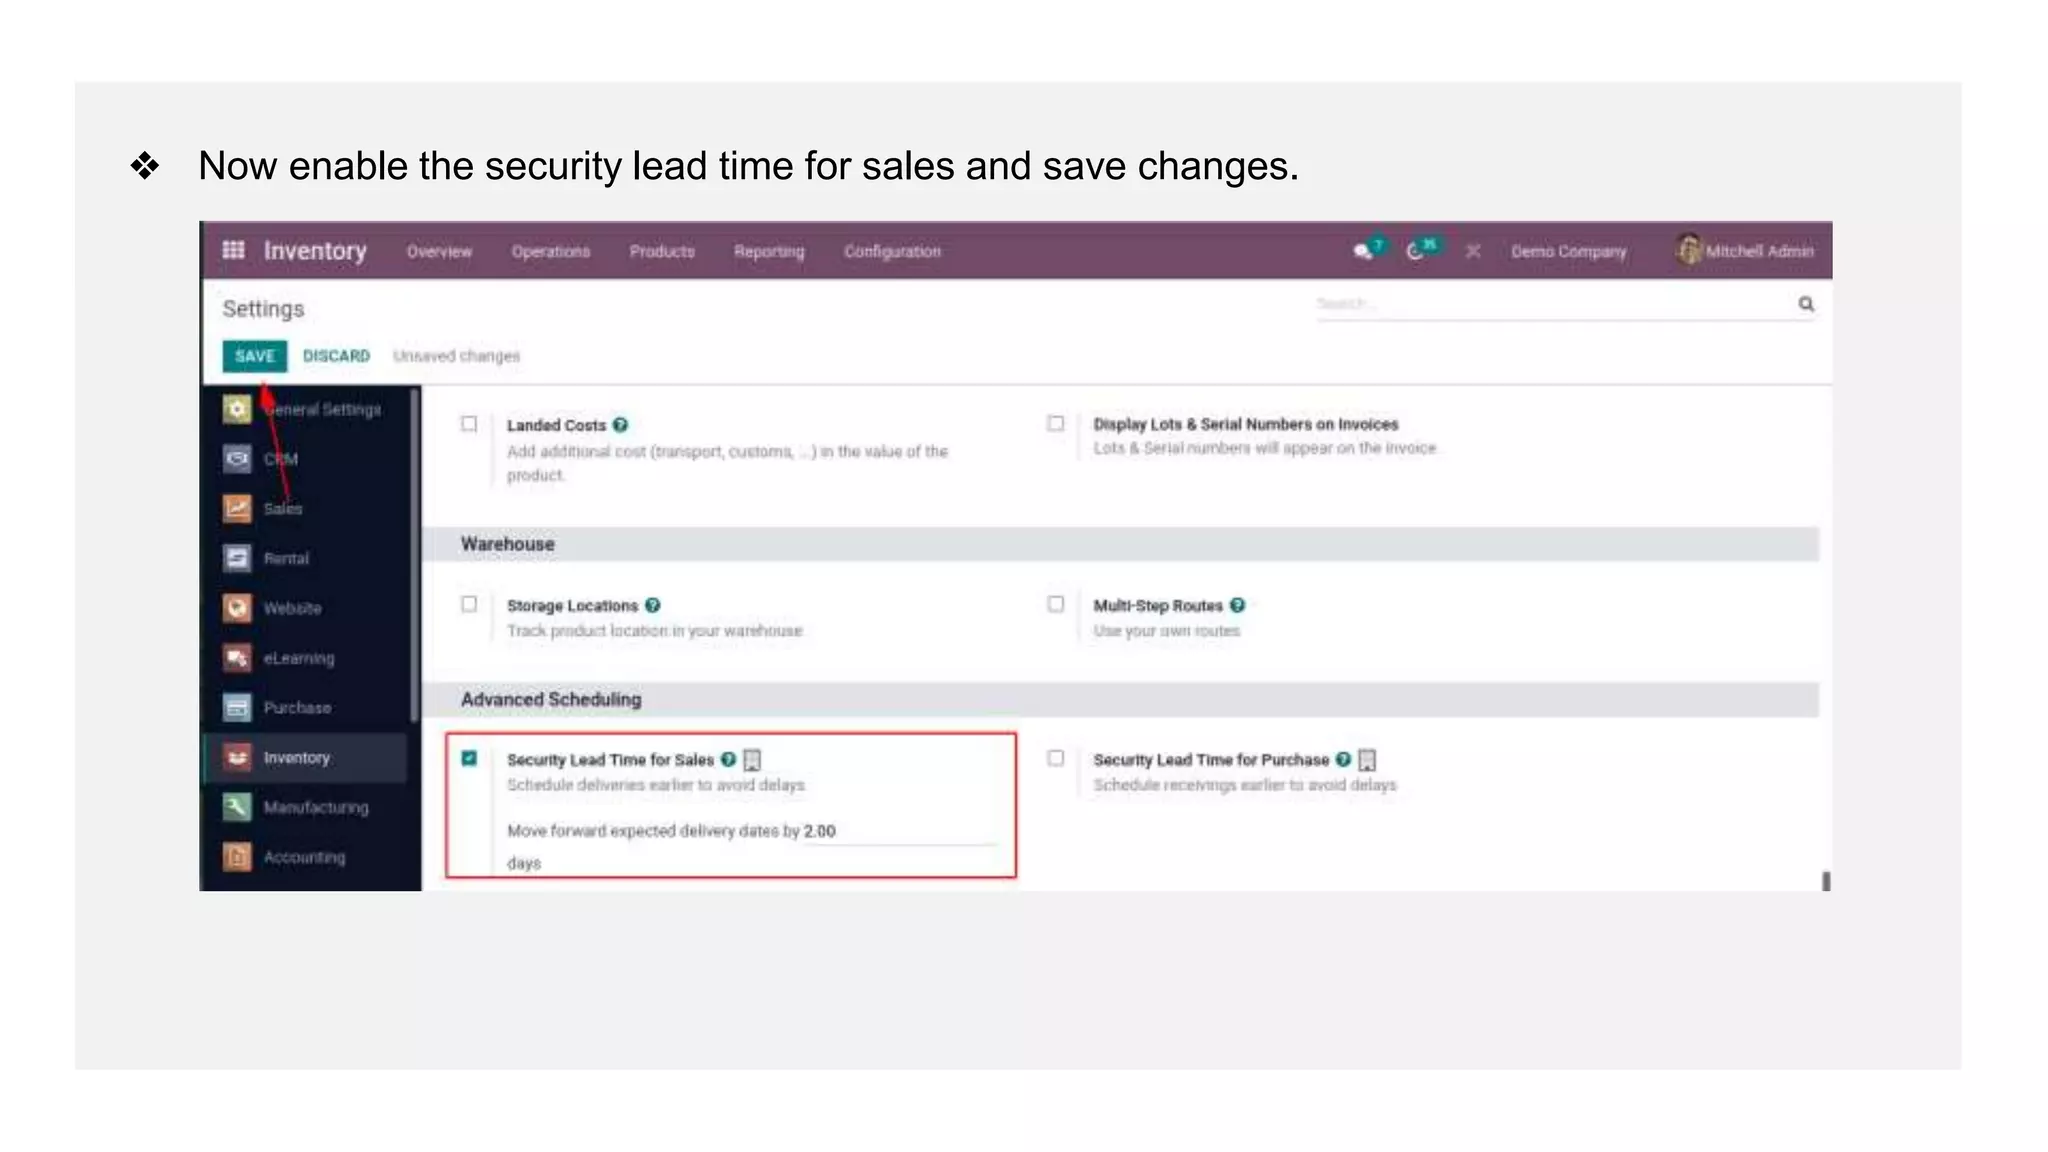Go to Accounting settings in sidebar
2048x1152 pixels.
point(304,858)
